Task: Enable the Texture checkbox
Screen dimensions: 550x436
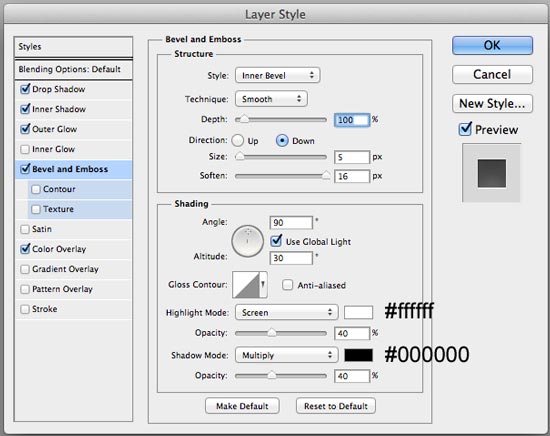Action: coord(36,209)
